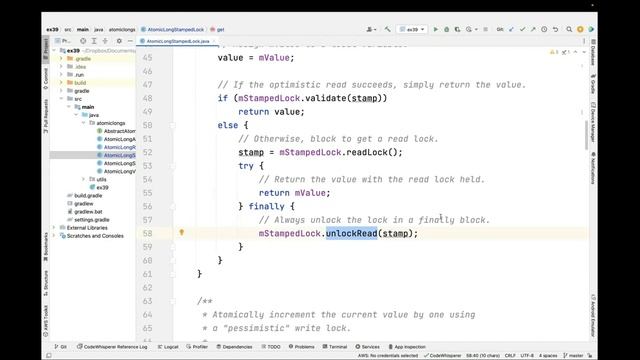Click AWS No credentials selected widget
The width and height of the screenshot is (640, 360).
click(388, 356)
